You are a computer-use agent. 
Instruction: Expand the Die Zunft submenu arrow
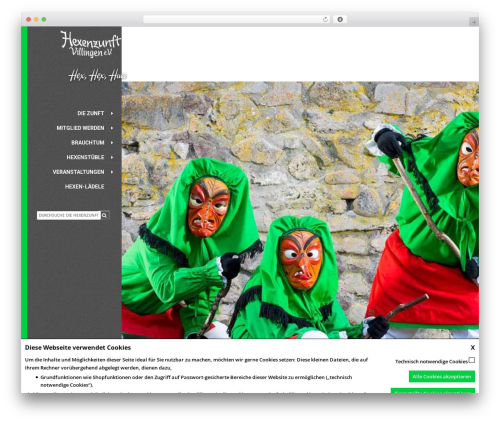tap(112, 113)
